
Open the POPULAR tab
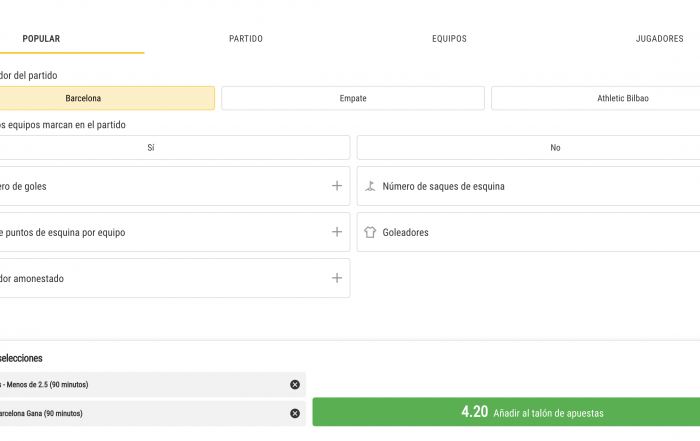[x=41, y=39]
